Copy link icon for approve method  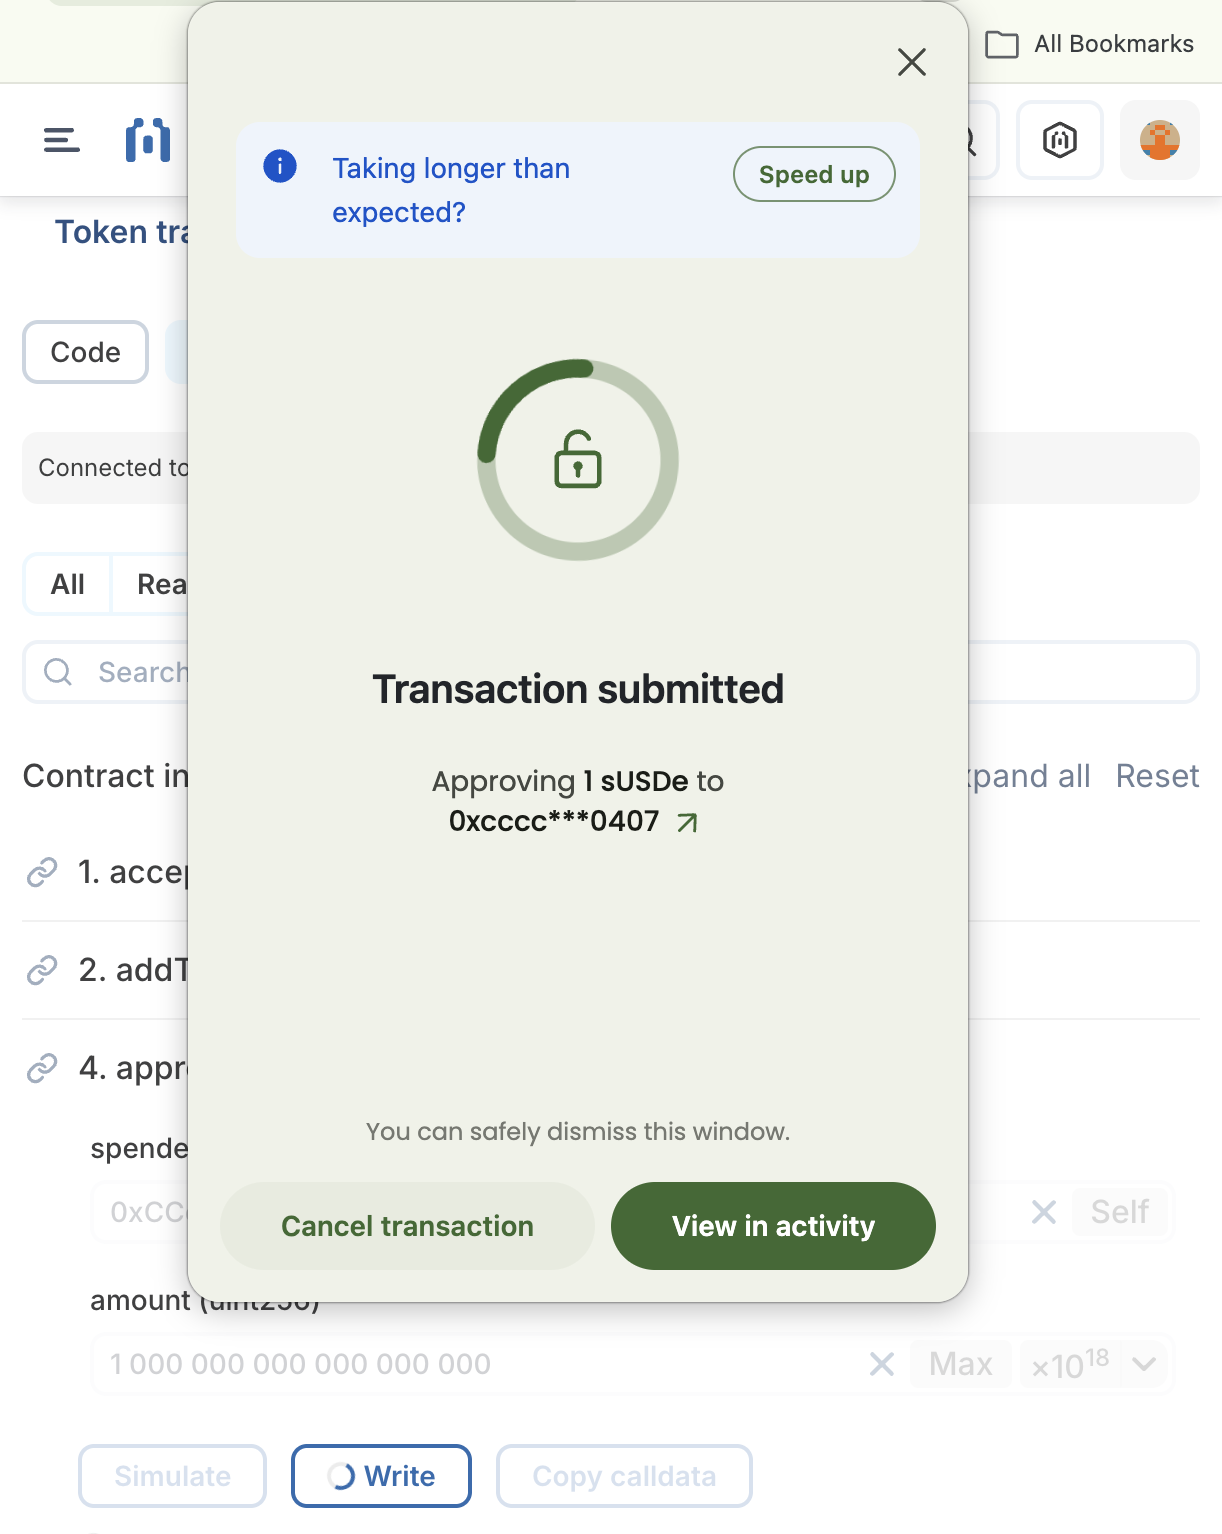point(42,1068)
